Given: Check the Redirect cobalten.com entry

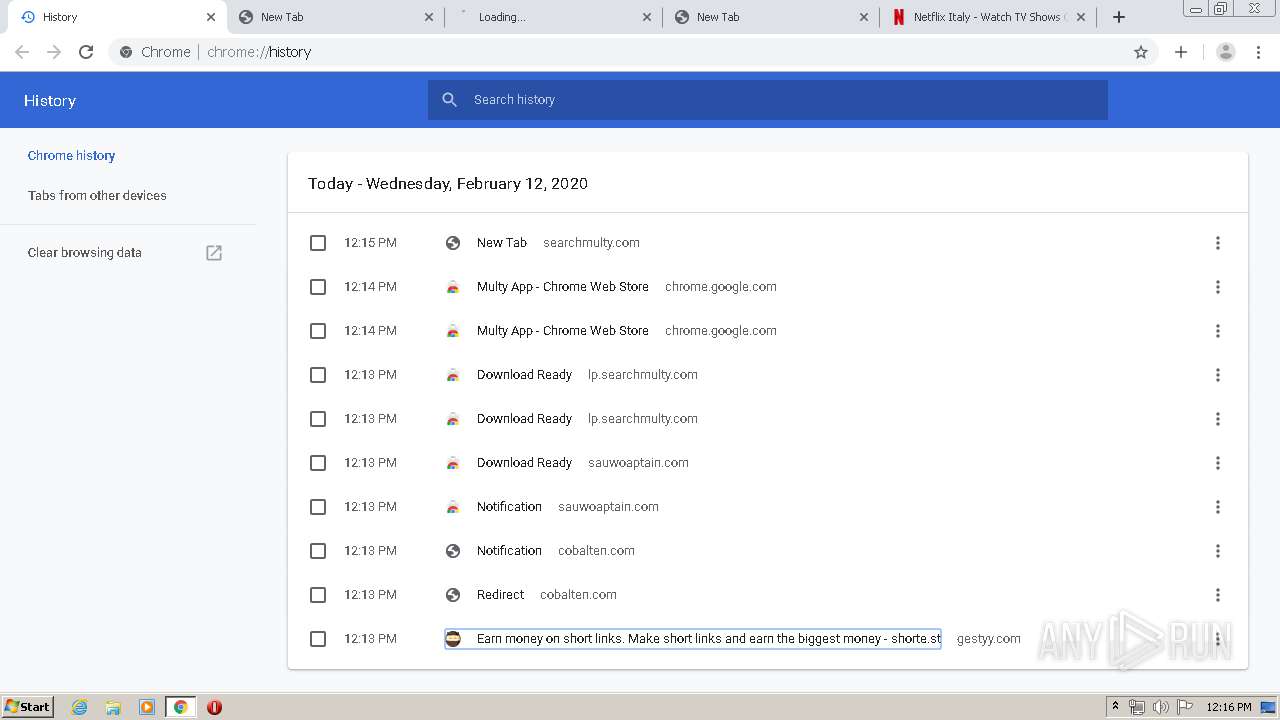Looking at the screenshot, I should (x=318, y=595).
